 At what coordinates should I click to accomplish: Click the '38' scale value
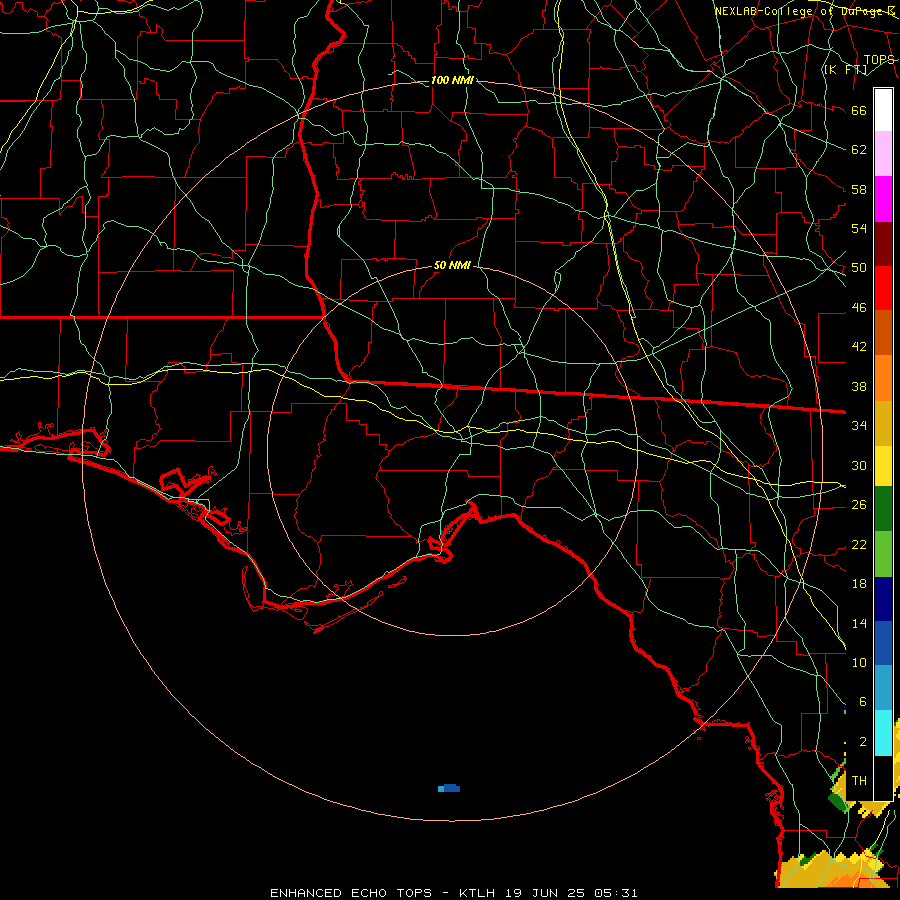point(859,386)
